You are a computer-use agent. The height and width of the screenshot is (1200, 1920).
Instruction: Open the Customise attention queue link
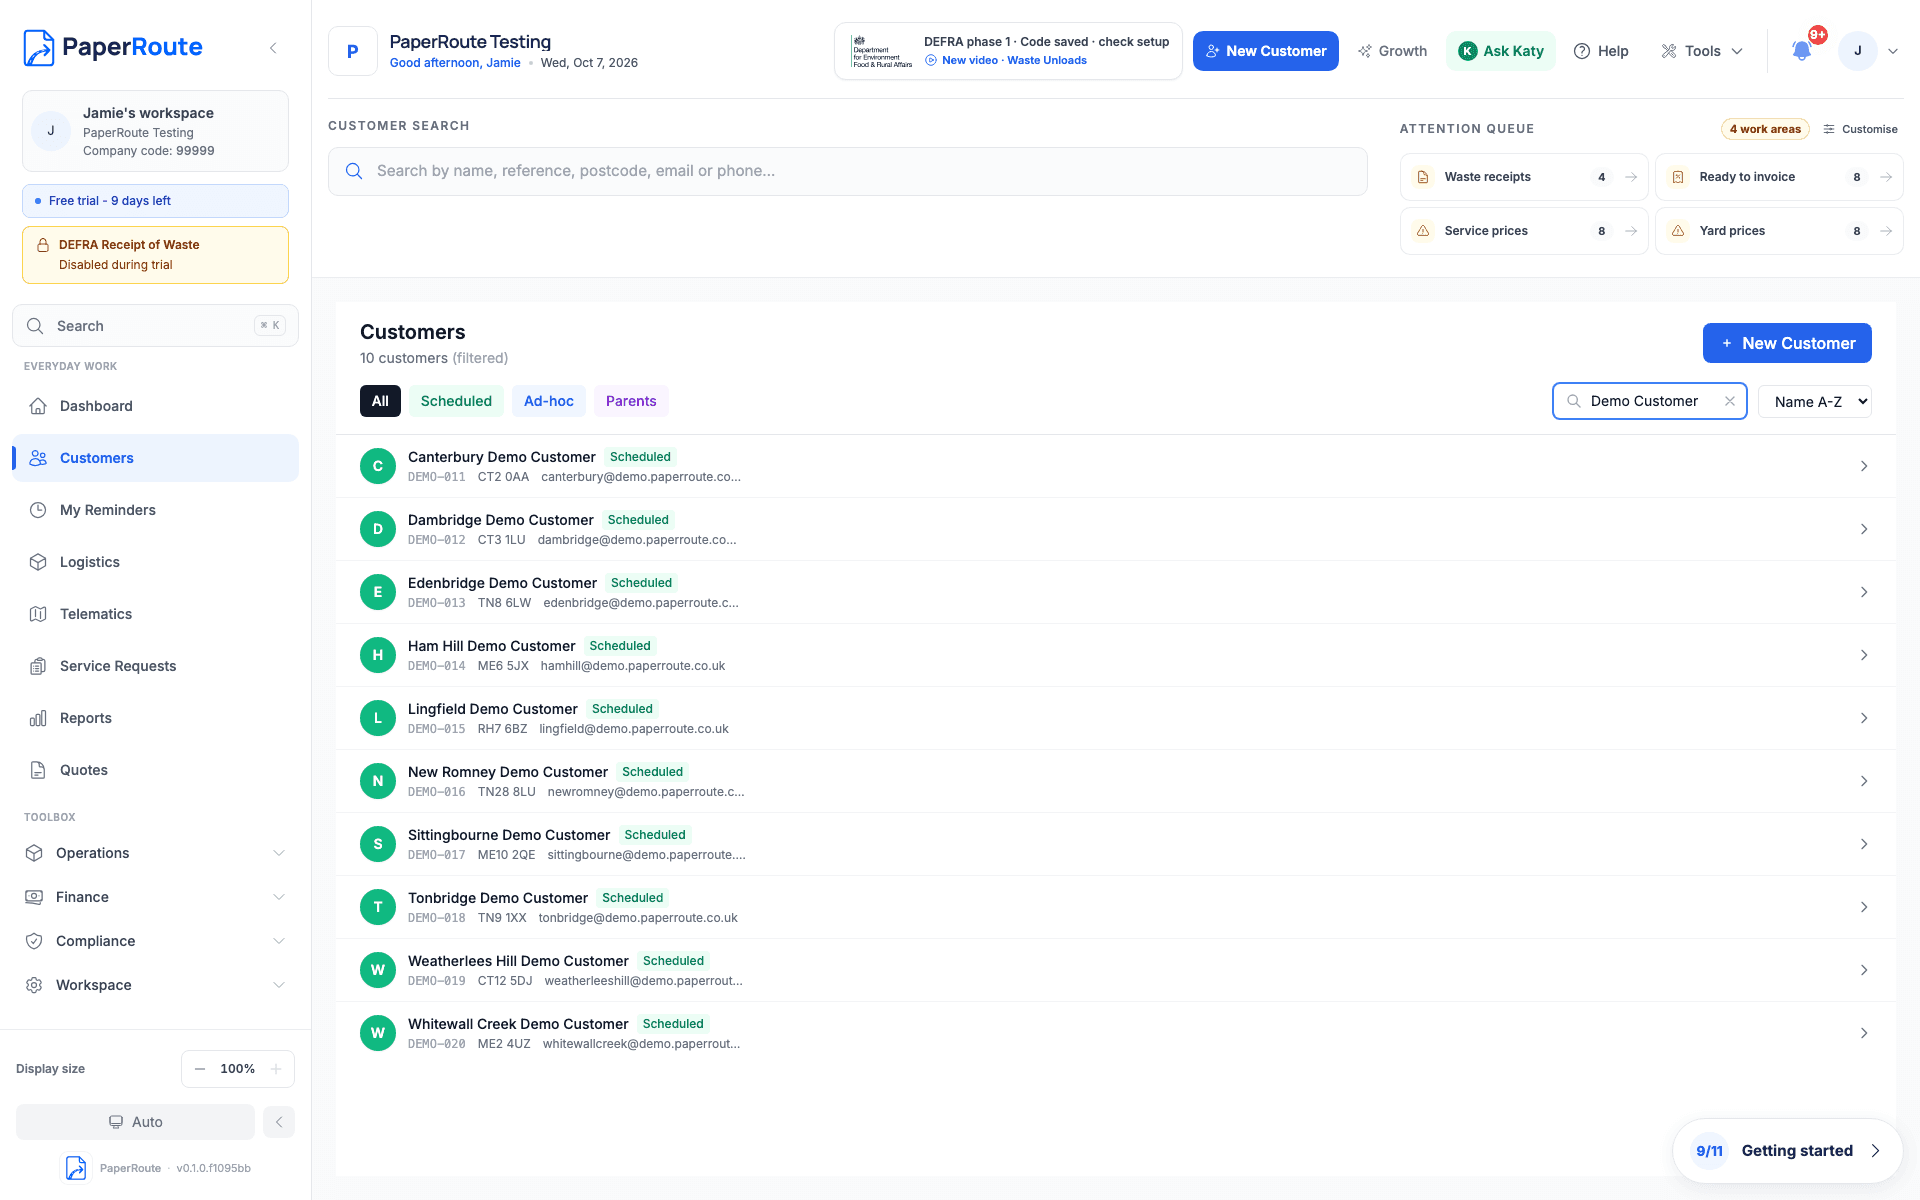click(1860, 129)
